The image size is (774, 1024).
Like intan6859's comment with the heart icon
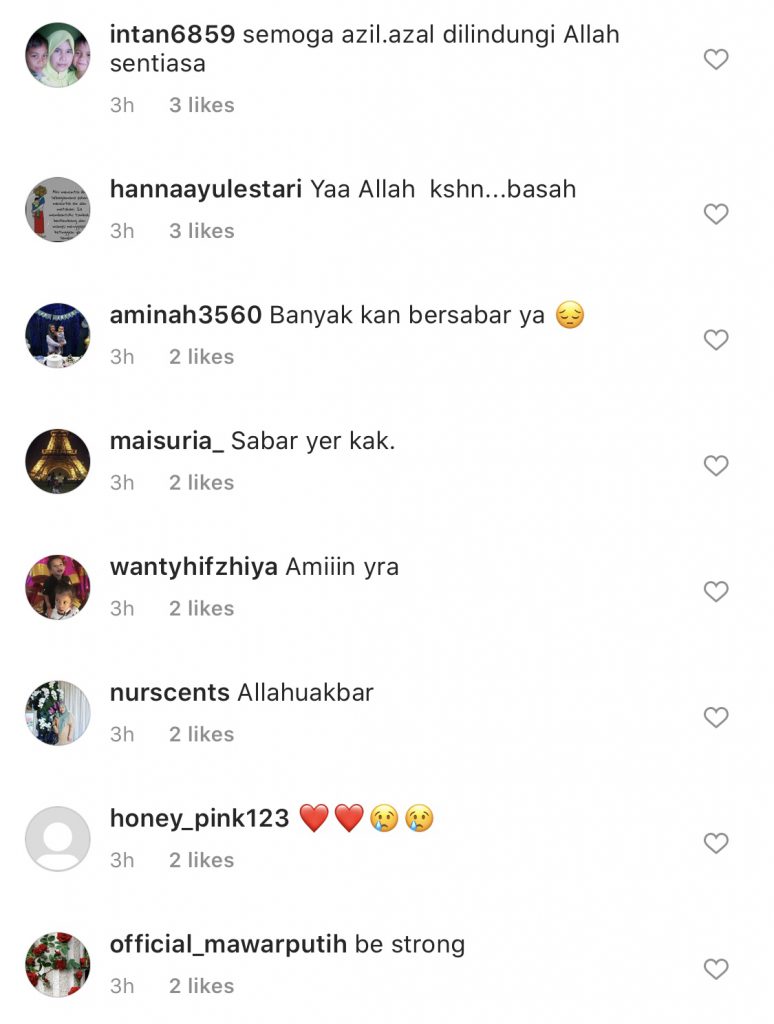(716, 59)
